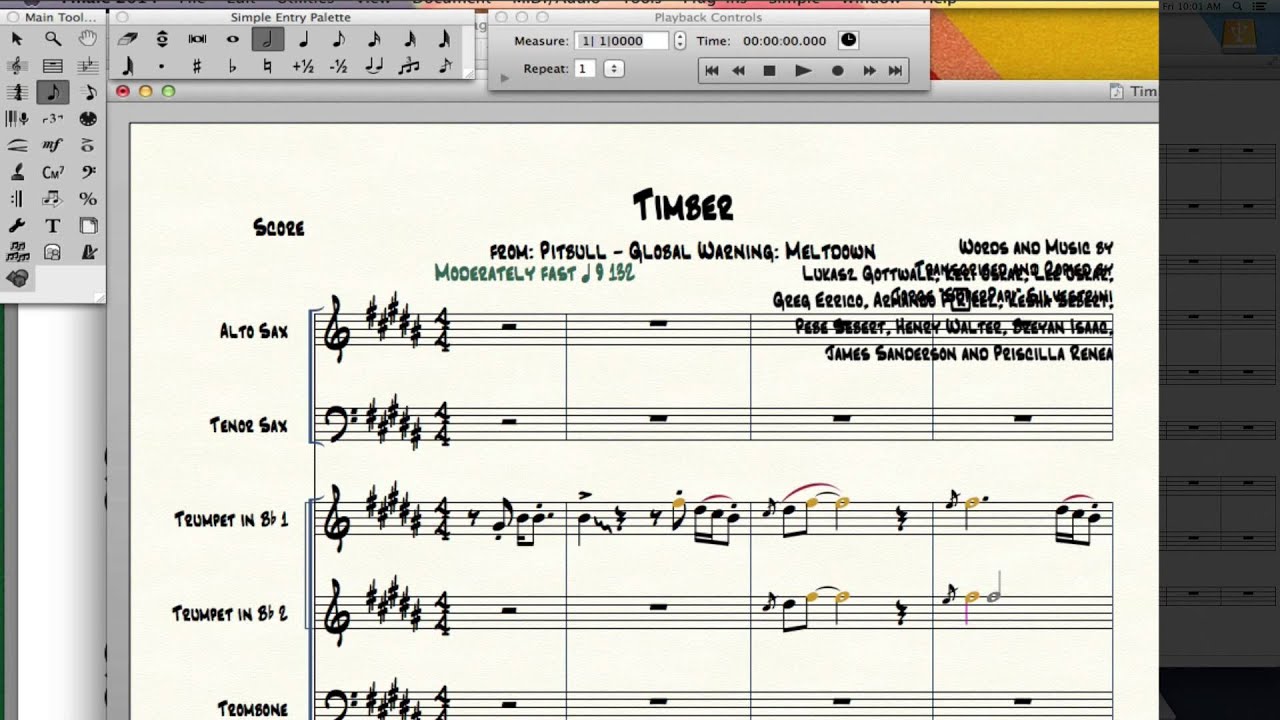Select the Zoom magnifier tool
The width and height of the screenshot is (1280, 720).
point(53,39)
